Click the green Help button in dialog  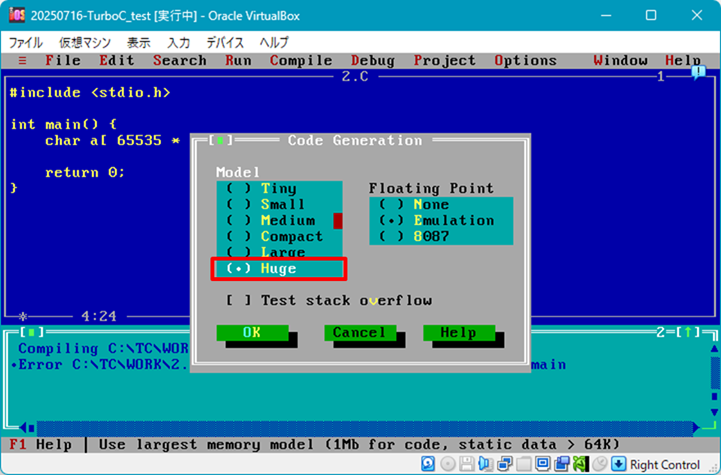coord(459,332)
